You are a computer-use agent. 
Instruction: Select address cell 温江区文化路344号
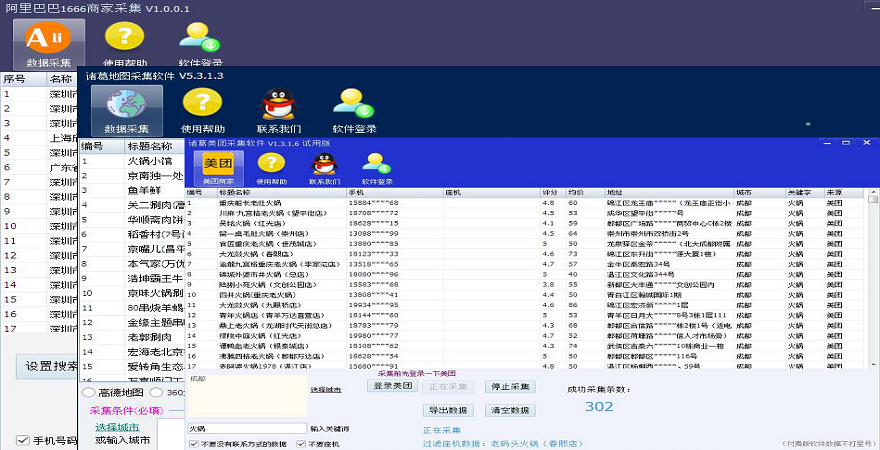[670, 274]
